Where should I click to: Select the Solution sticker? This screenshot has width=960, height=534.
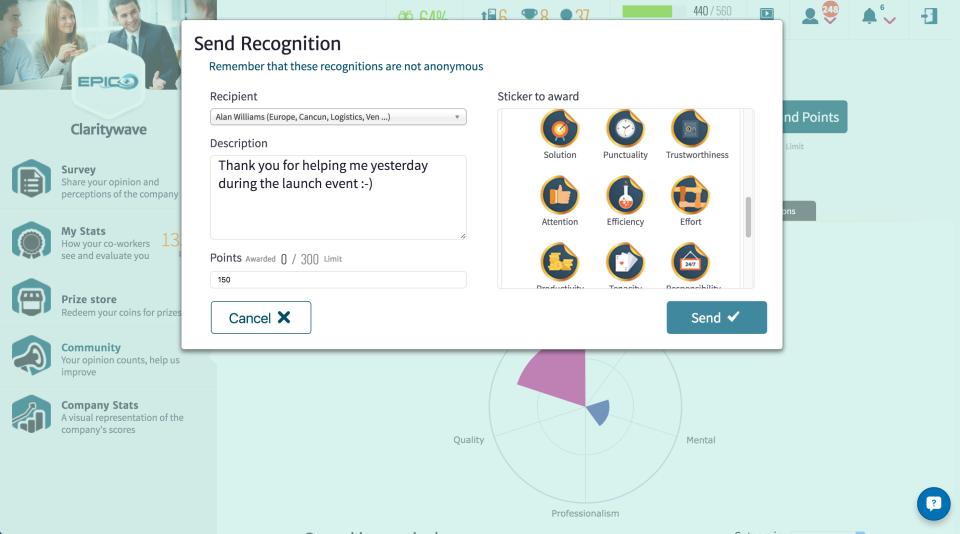(560, 130)
